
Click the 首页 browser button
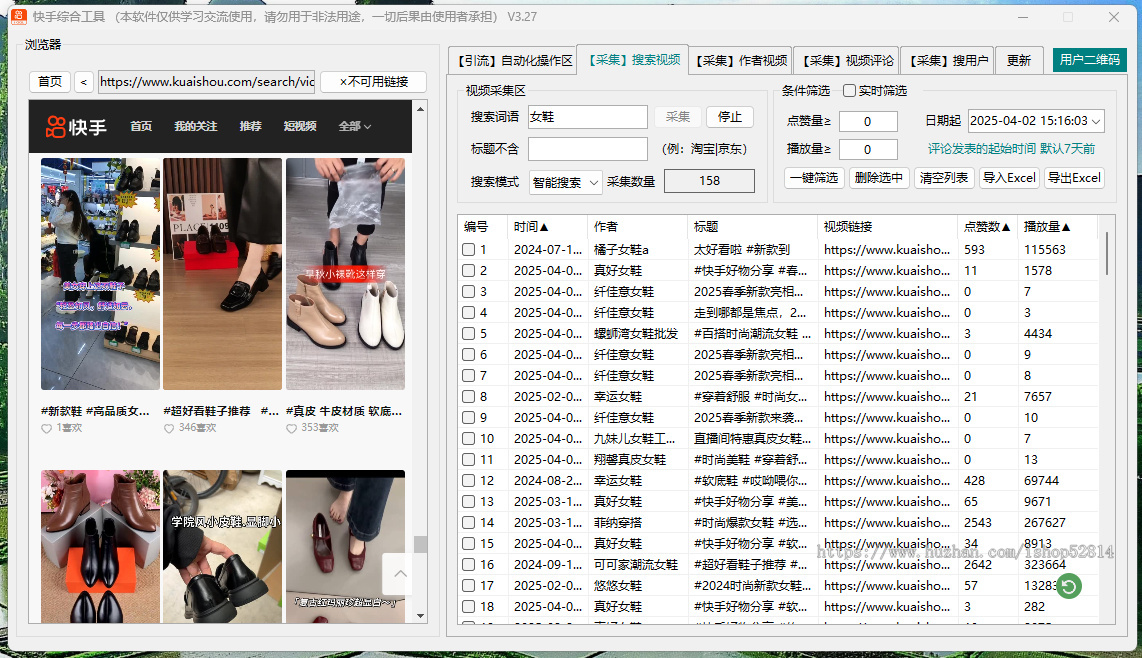pyautogui.click(x=50, y=82)
